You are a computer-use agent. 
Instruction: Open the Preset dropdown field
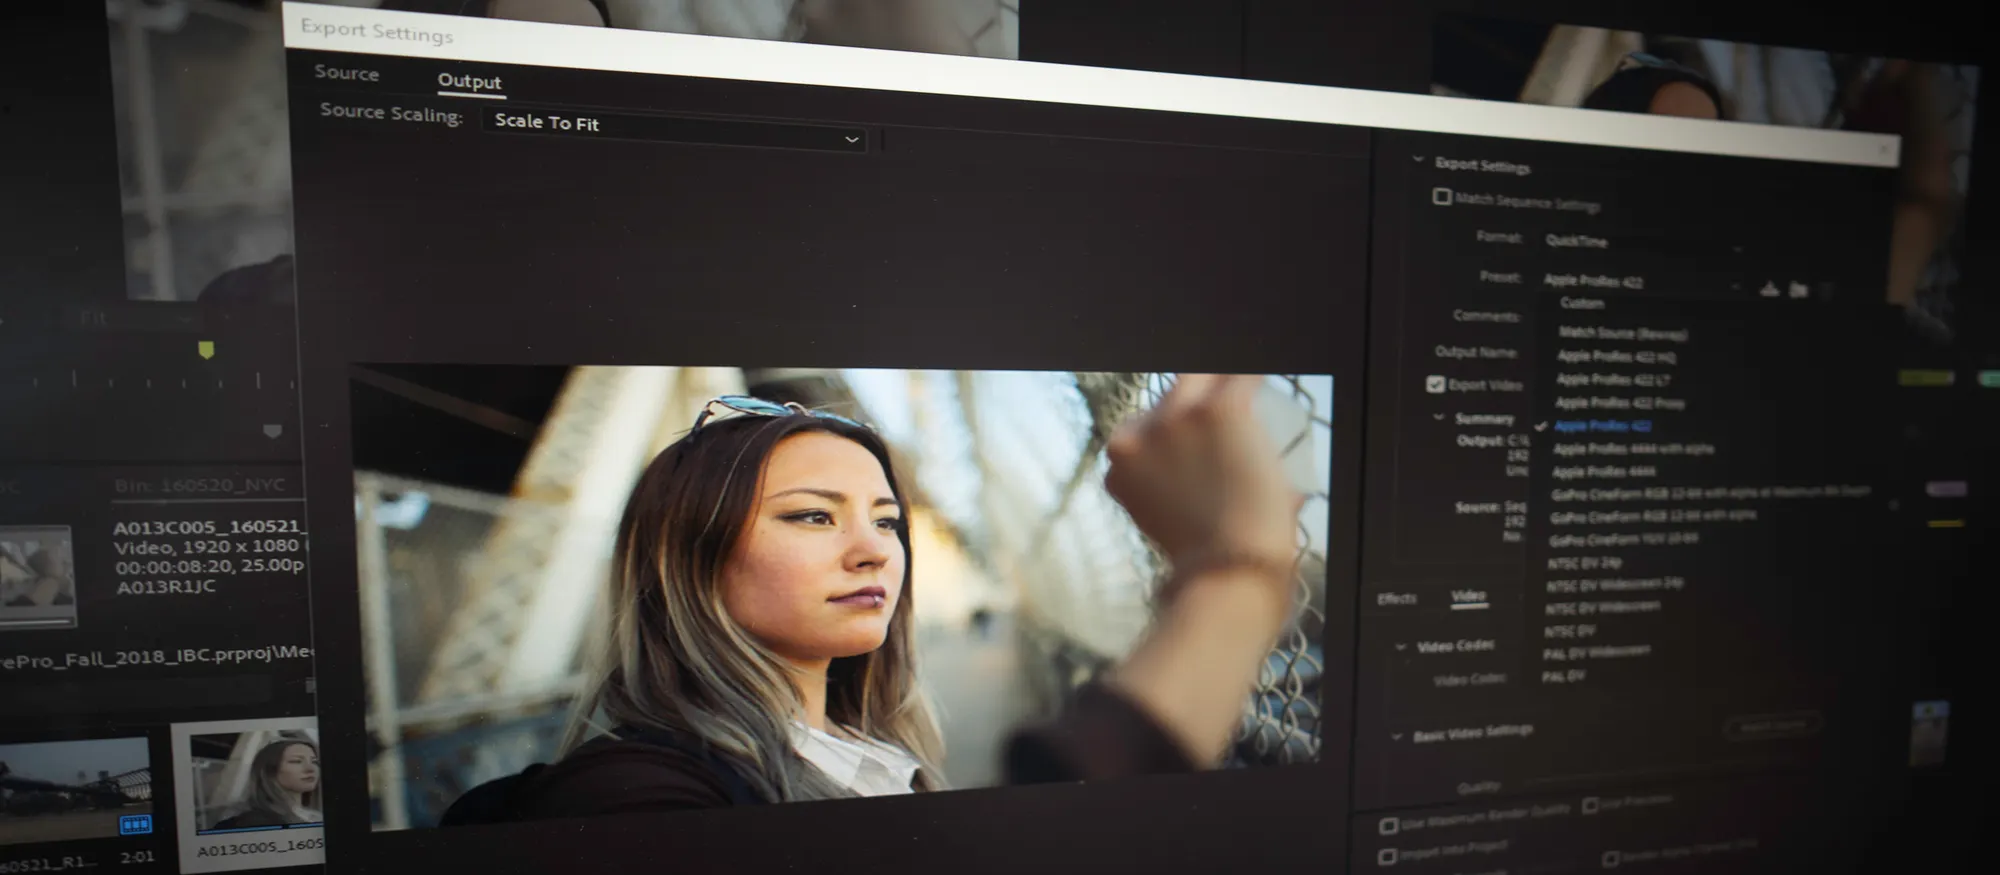1642,283
